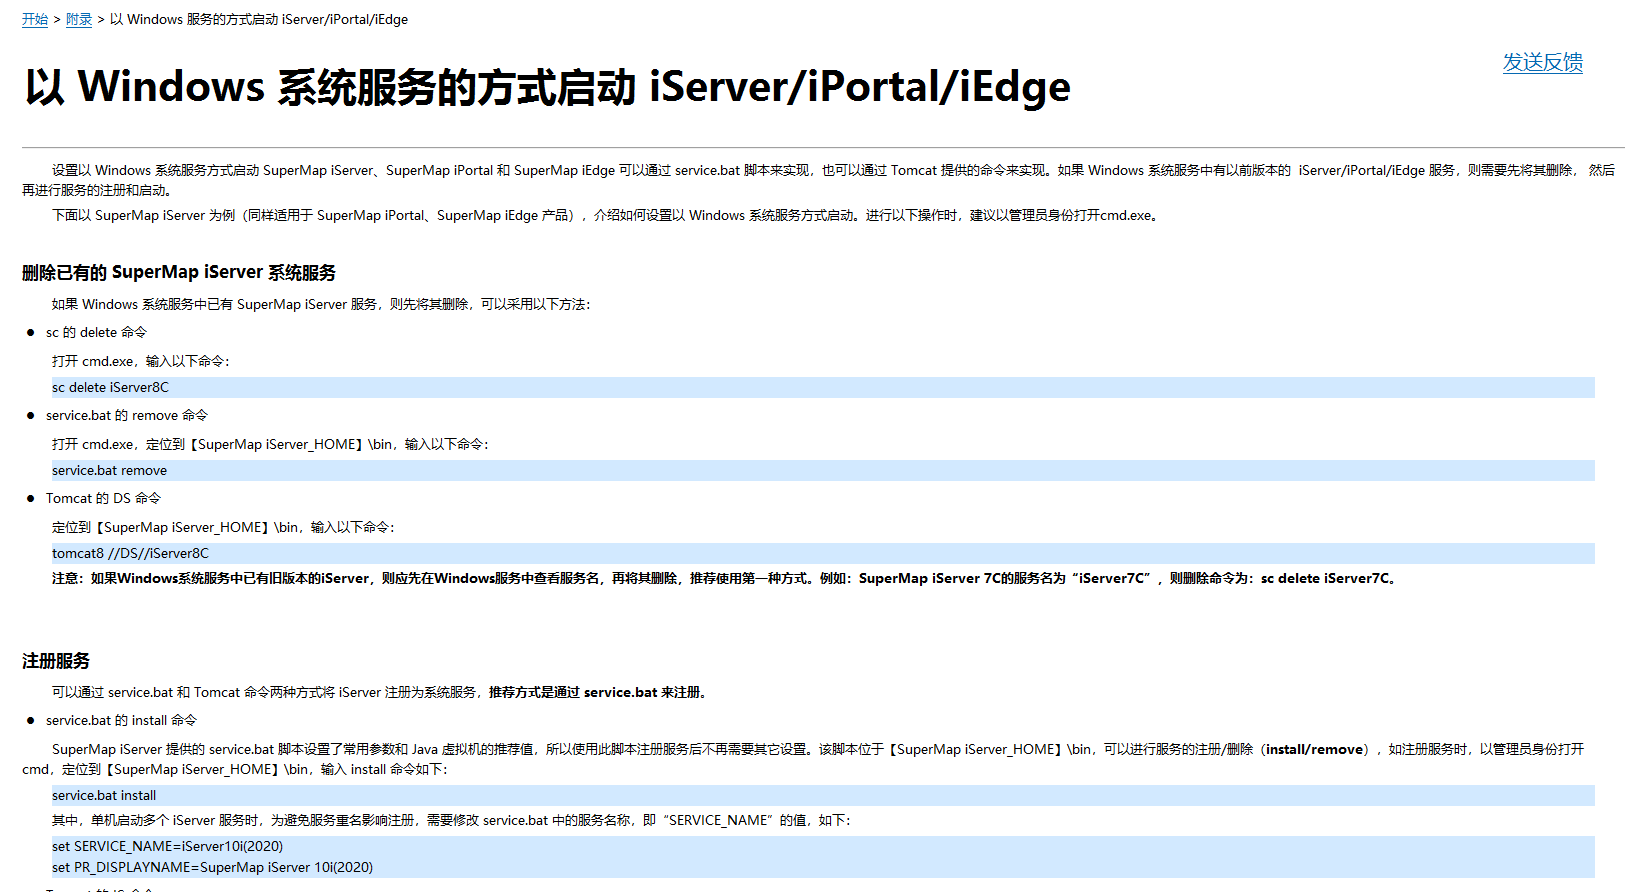Open the 附录 breadcrumb link
Viewport: 1637px width, 892px height.
point(79,19)
